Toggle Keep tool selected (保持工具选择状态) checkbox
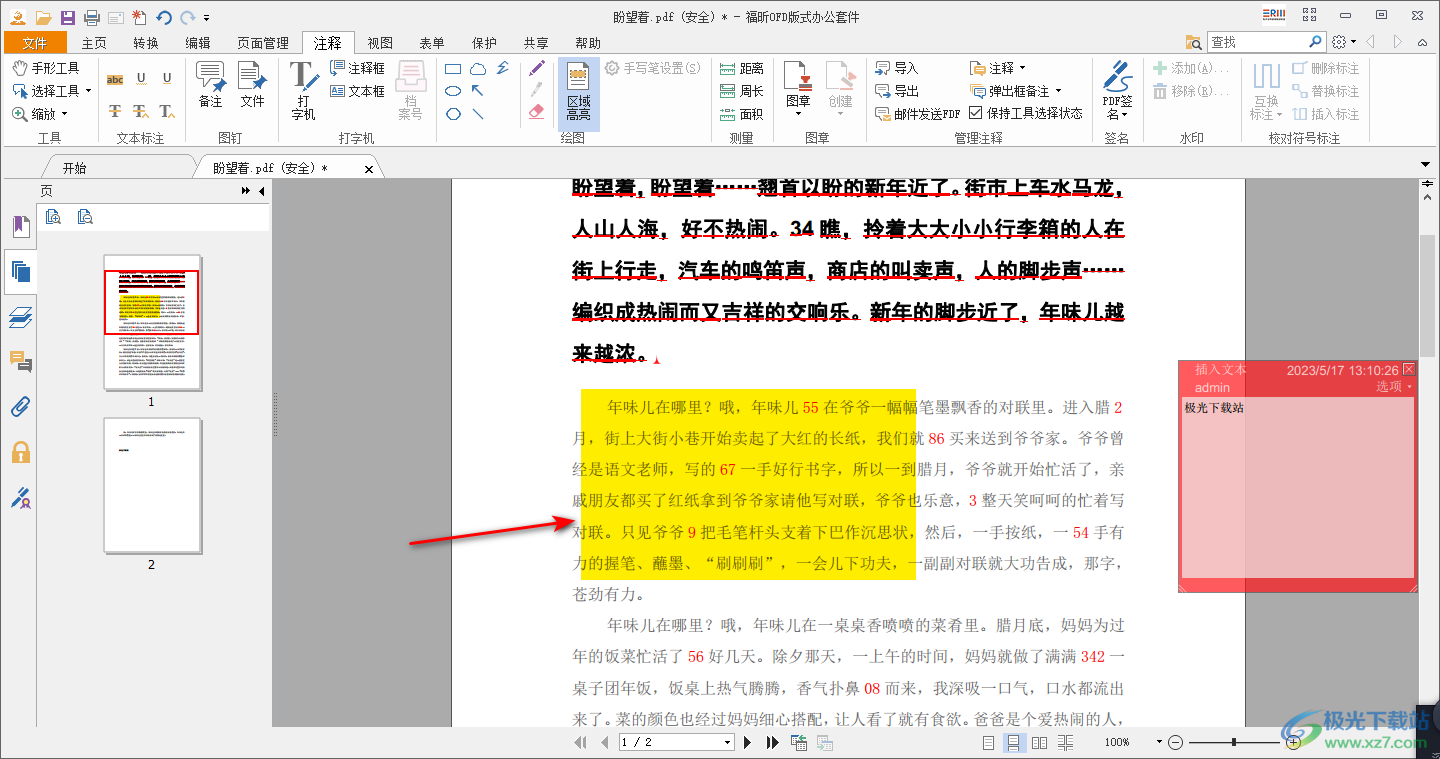Screen dimensions: 1440x759 (x=976, y=113)
